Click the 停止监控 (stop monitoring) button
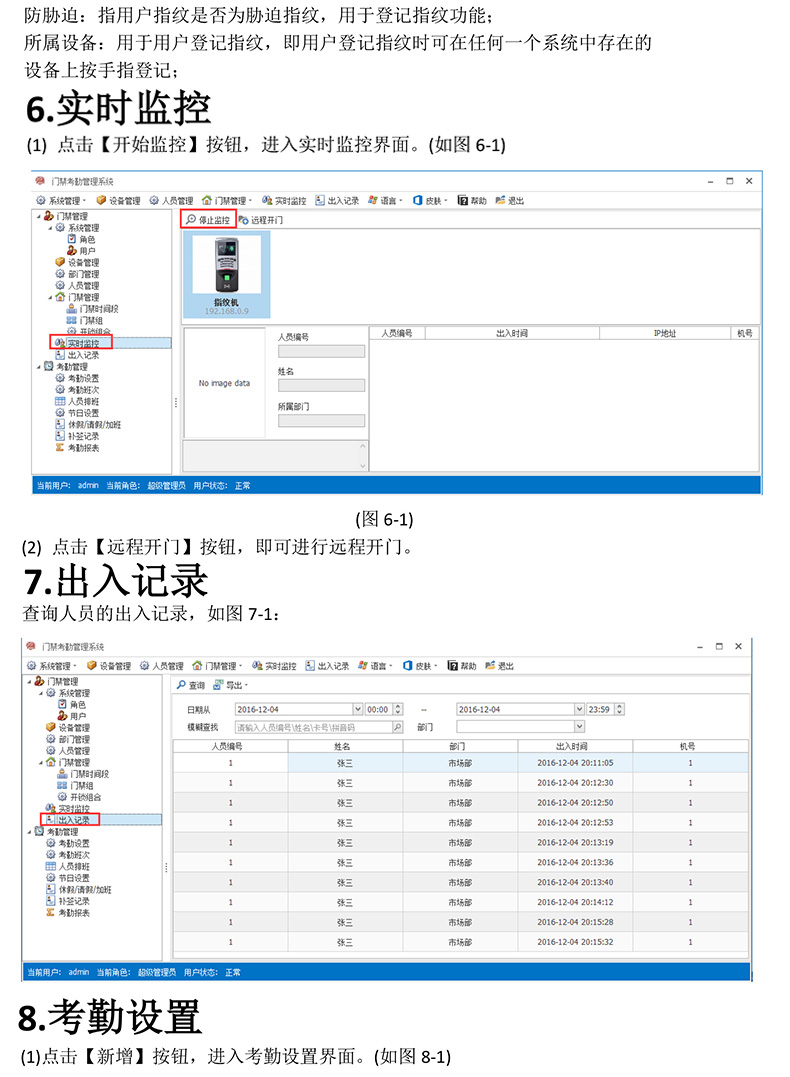This screenshot has width=790, height=1077. pos(208,219)
